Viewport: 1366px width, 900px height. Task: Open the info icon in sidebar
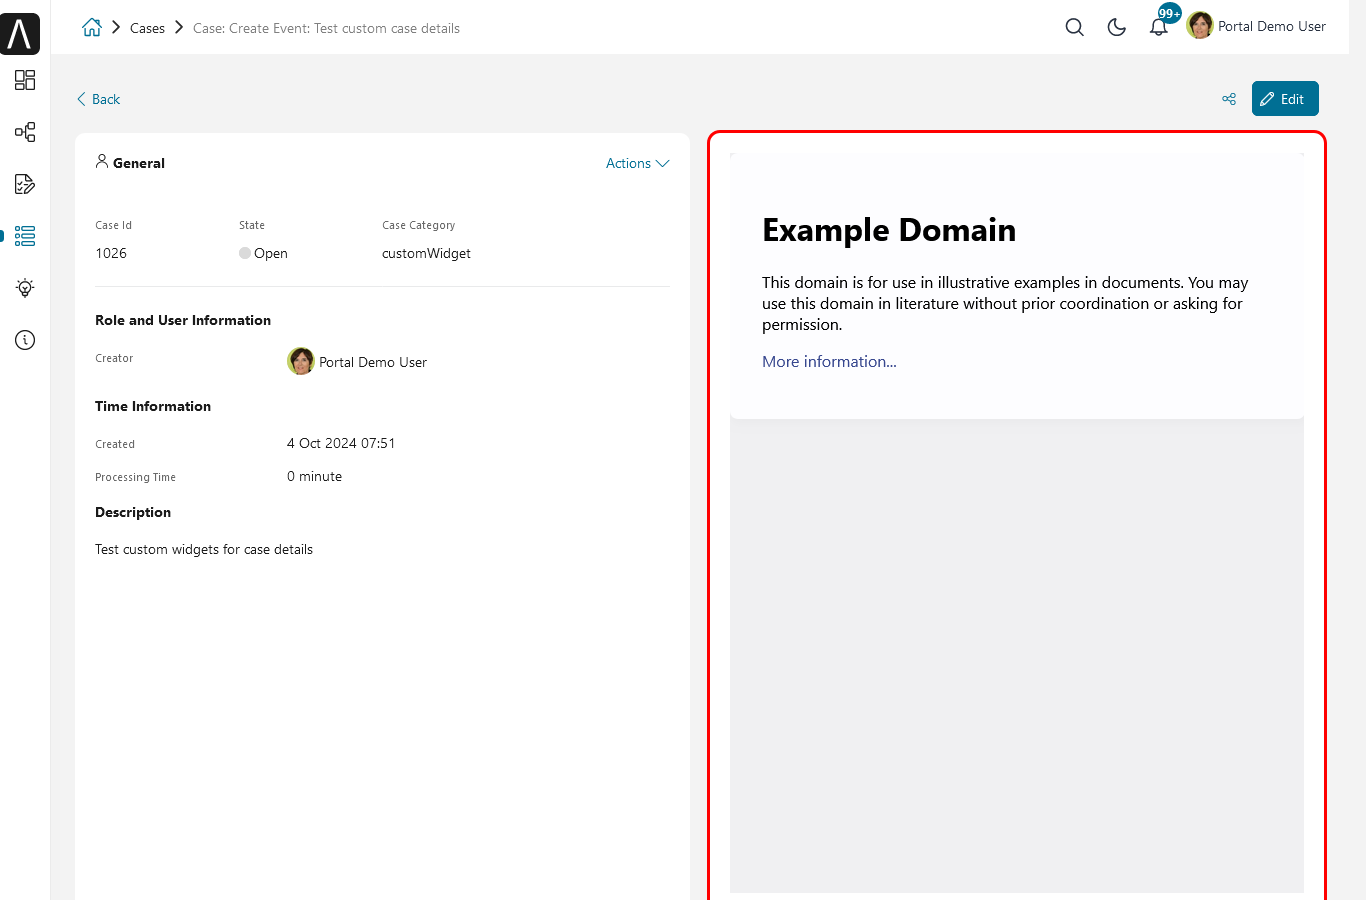click(x=25, y=340)
